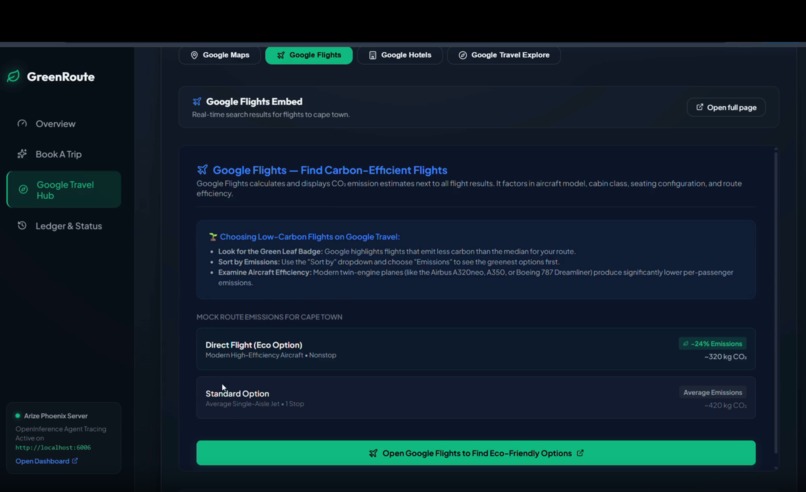The image size is (806, 492).
Task: Select Google Travel Hub in sidebar
Action: pyautogui.click(x=64, y=189)
